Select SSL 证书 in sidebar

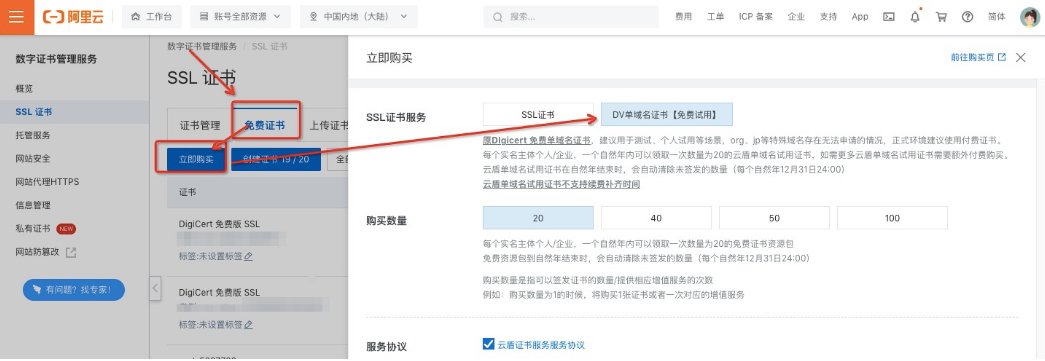74,112
